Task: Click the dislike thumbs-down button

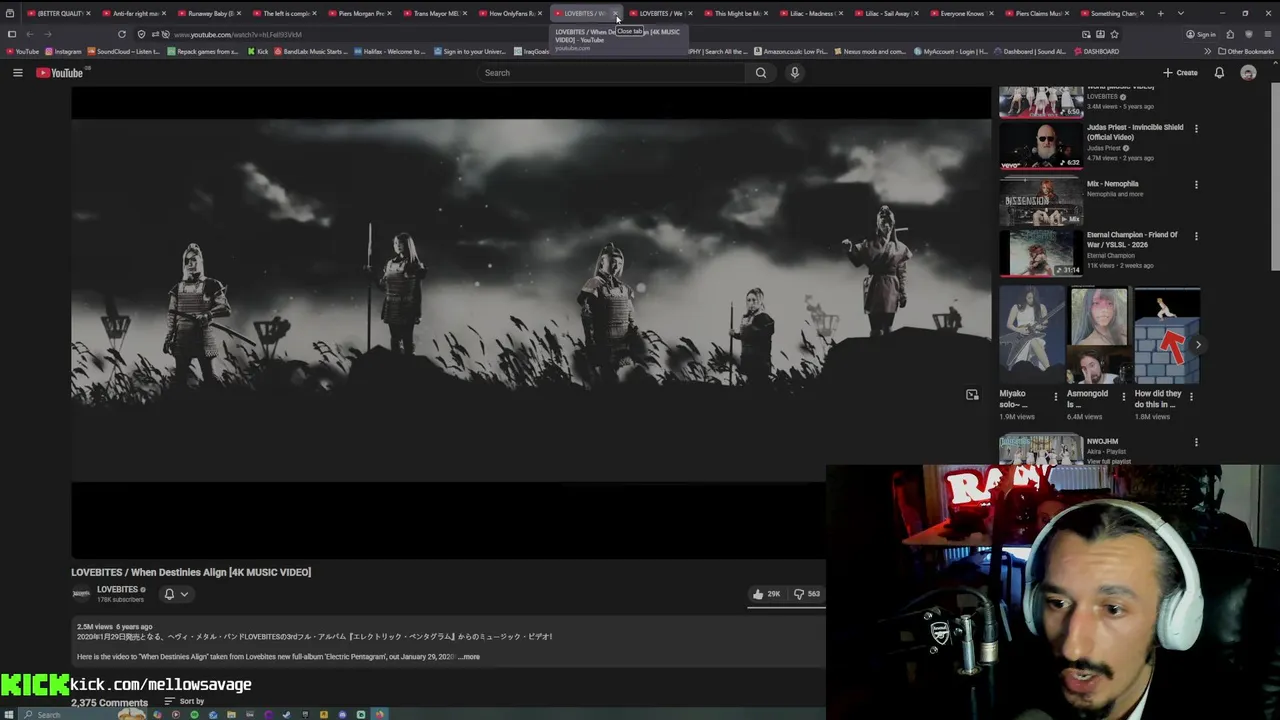Action: click(807, 594)
